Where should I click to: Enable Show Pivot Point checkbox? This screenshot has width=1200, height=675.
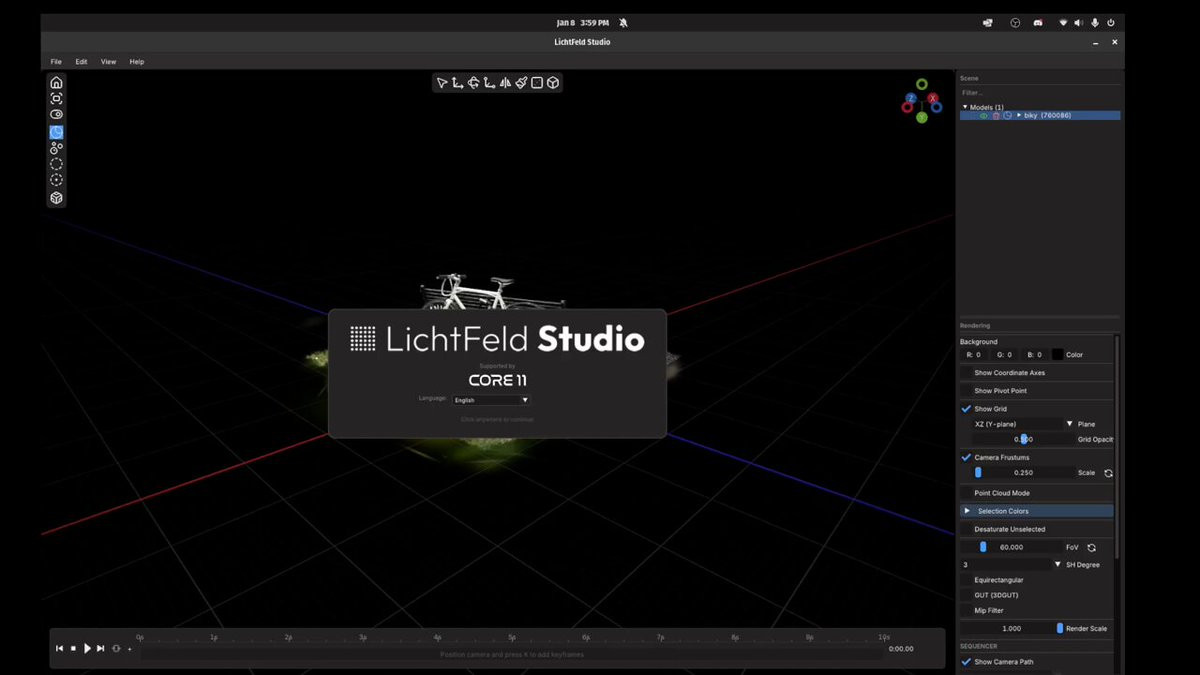pos(966,391)
